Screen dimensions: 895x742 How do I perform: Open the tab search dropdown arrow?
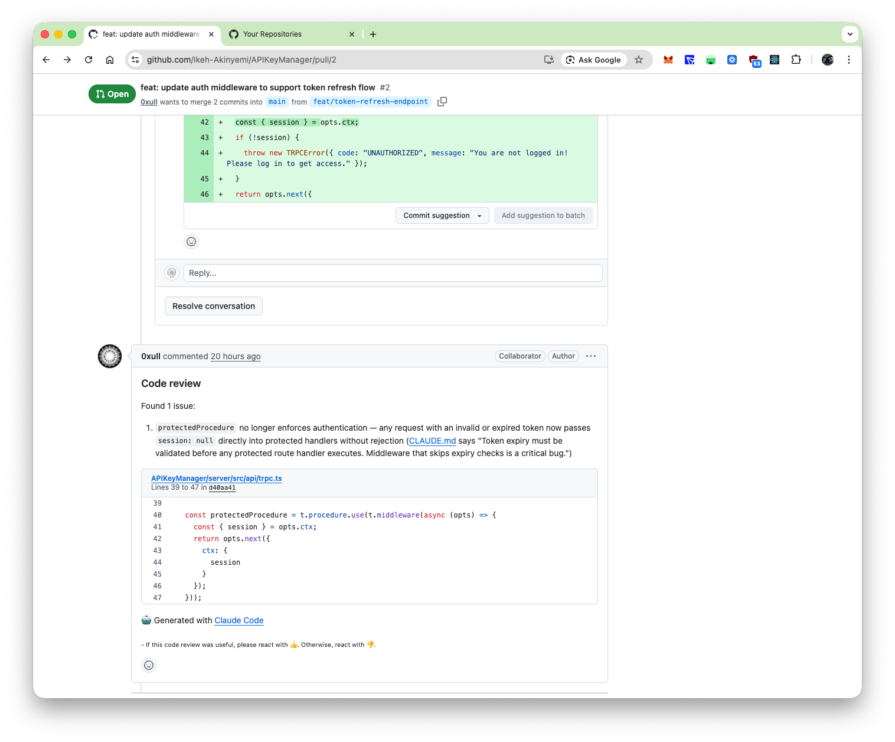[849, 34]
